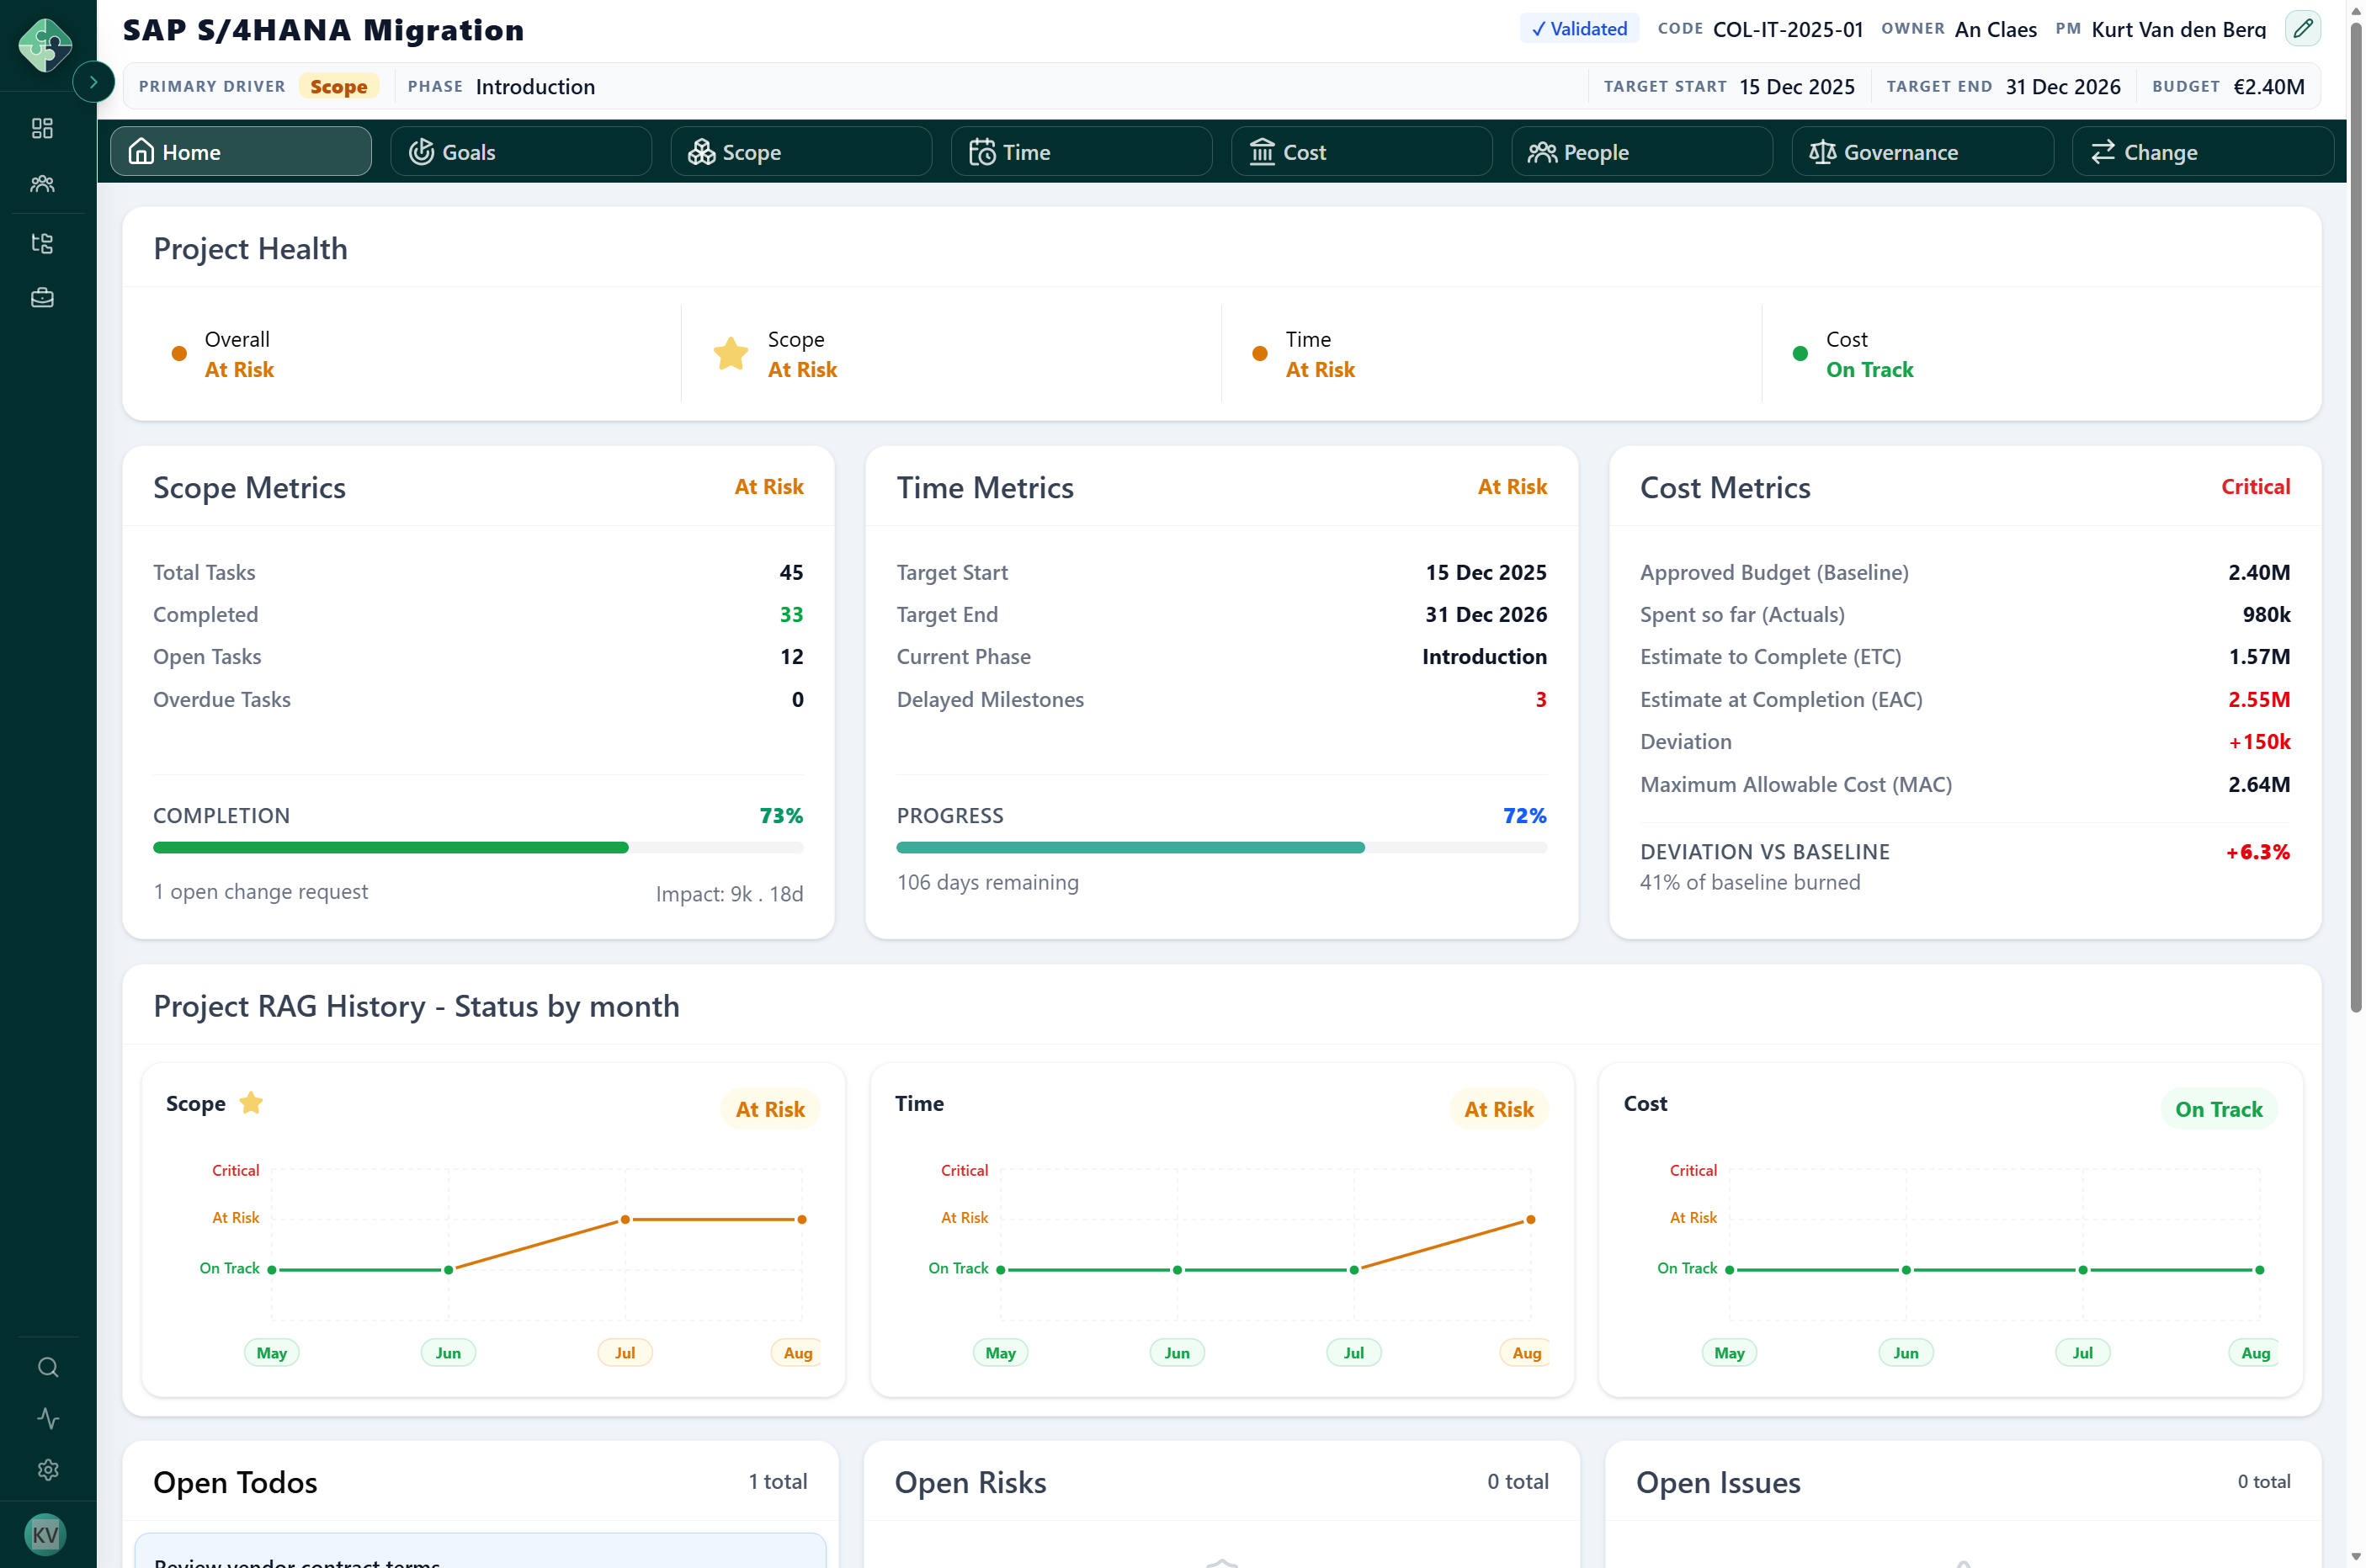Click the project code COL-IT-2025-01
Screen dimensions: 2366x1568
(1788, 29)
